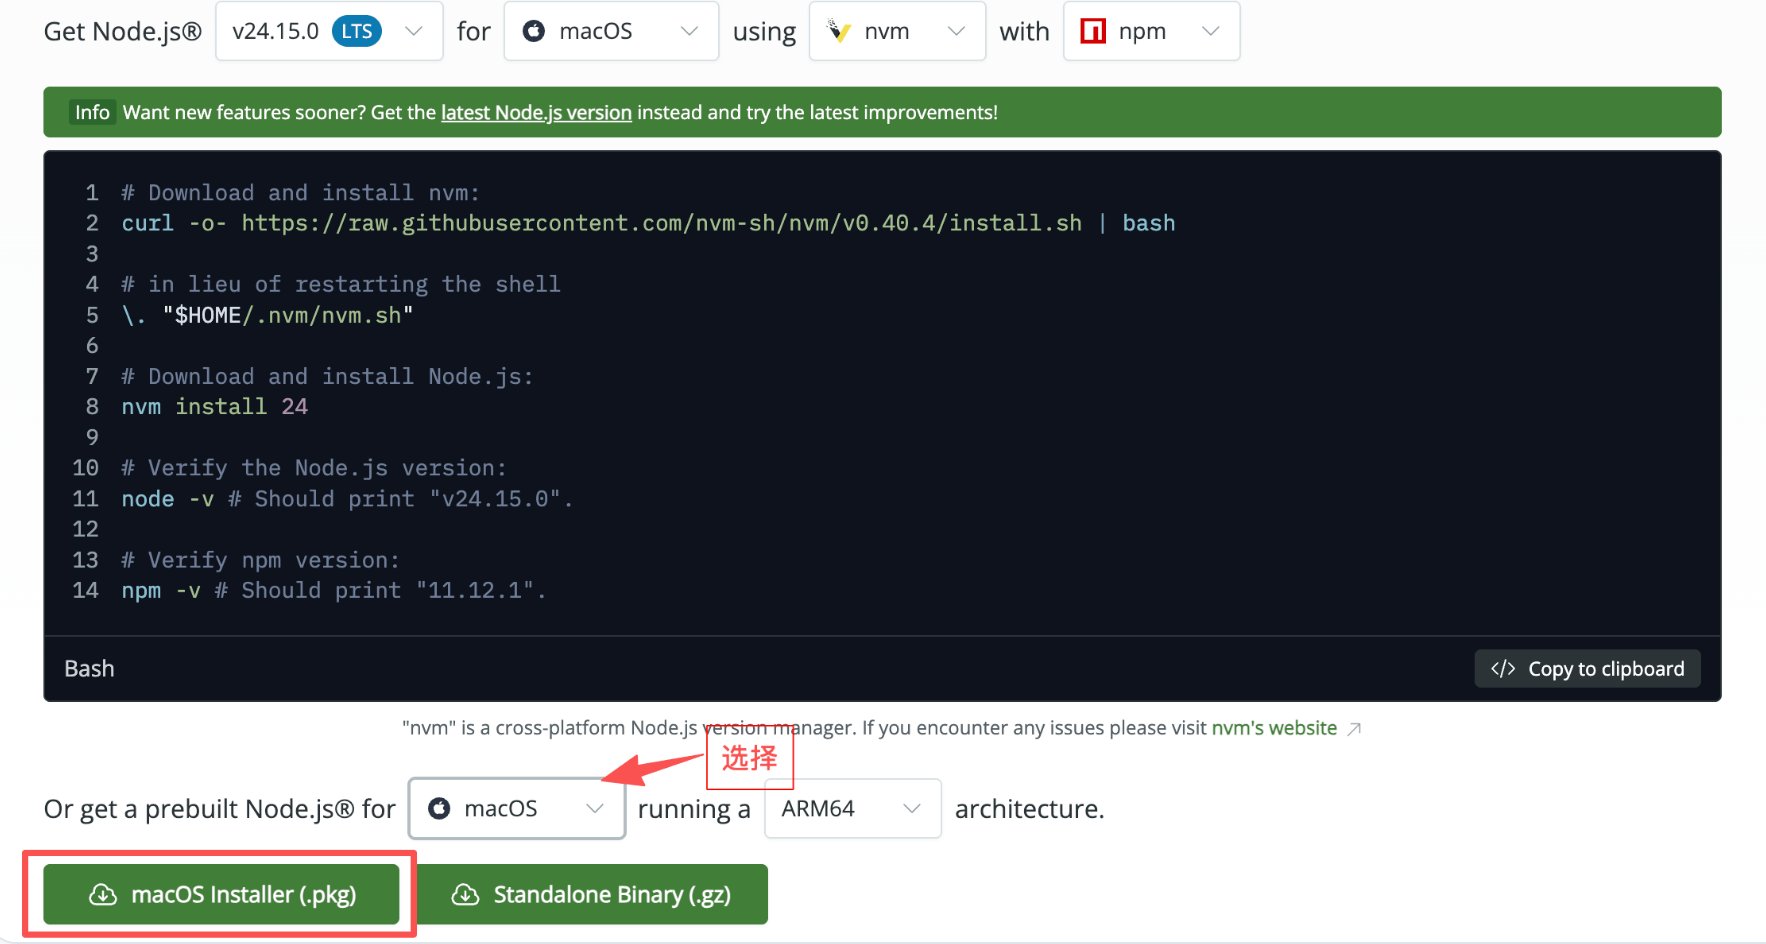Screen dimensions: 1766x944
Task: Visit the nvm's website link
Action: pyautogui.click(x=1274, y=728)
